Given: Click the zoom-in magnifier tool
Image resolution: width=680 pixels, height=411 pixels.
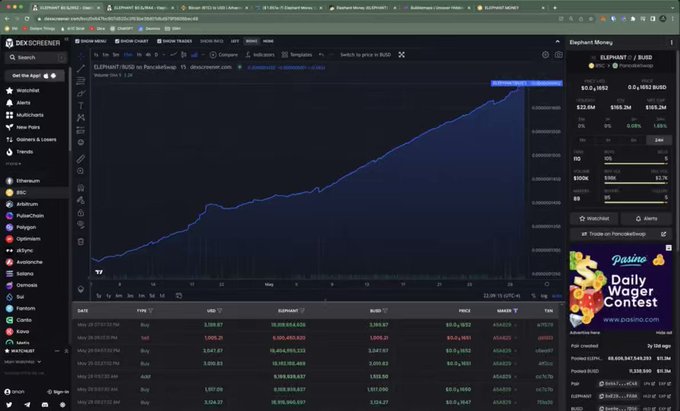Looking at the screenshot, I should (x=81, y=171).
